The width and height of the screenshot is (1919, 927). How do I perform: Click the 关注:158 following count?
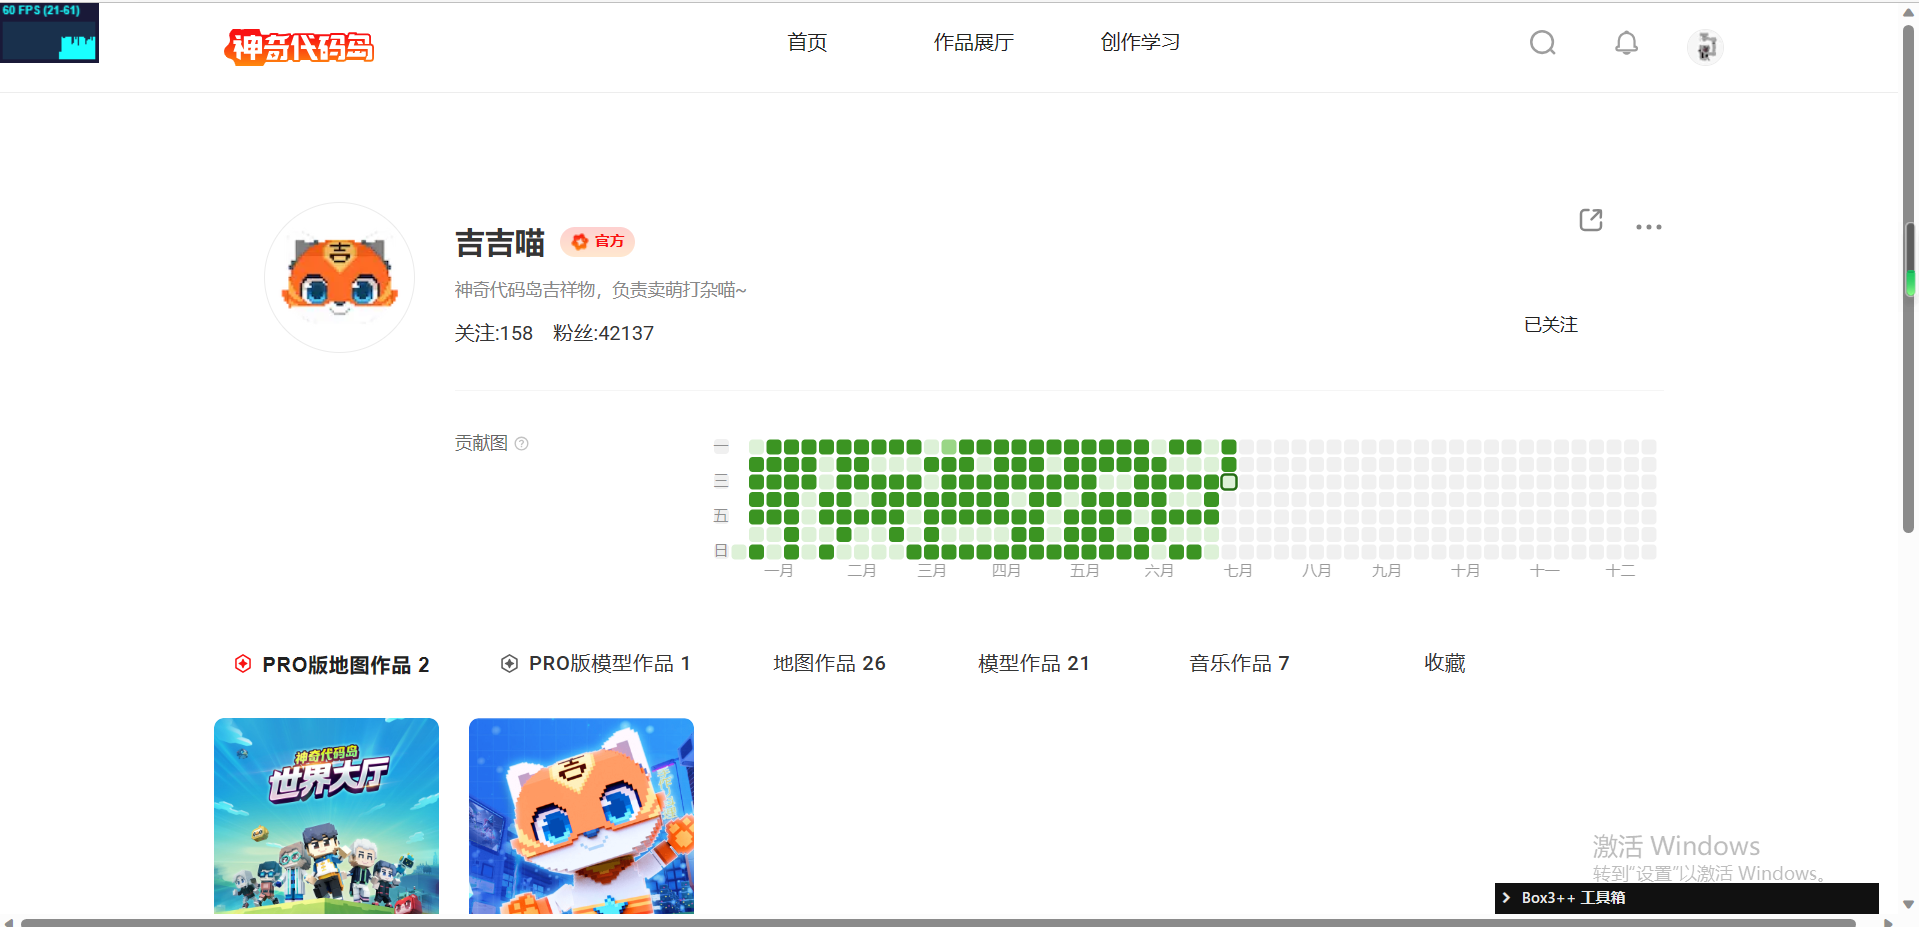coord(494,333)
